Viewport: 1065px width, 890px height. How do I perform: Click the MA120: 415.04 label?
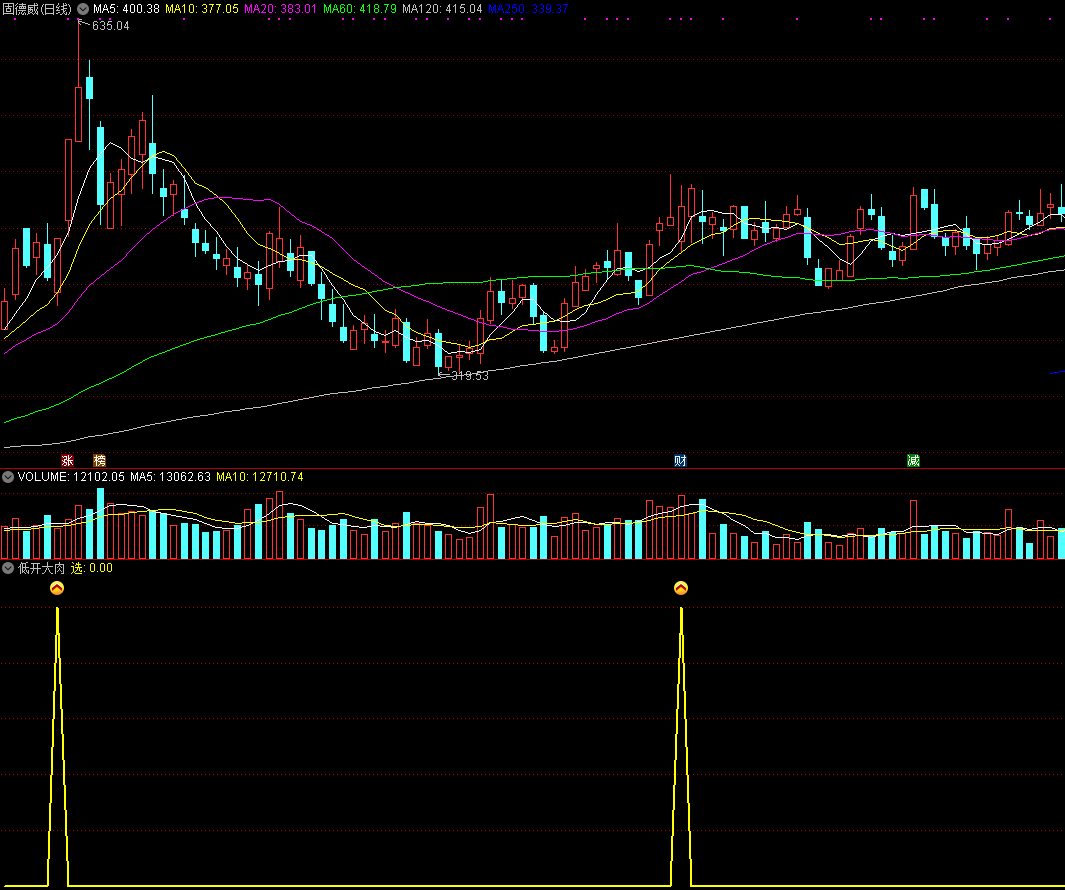pos(442,9)
